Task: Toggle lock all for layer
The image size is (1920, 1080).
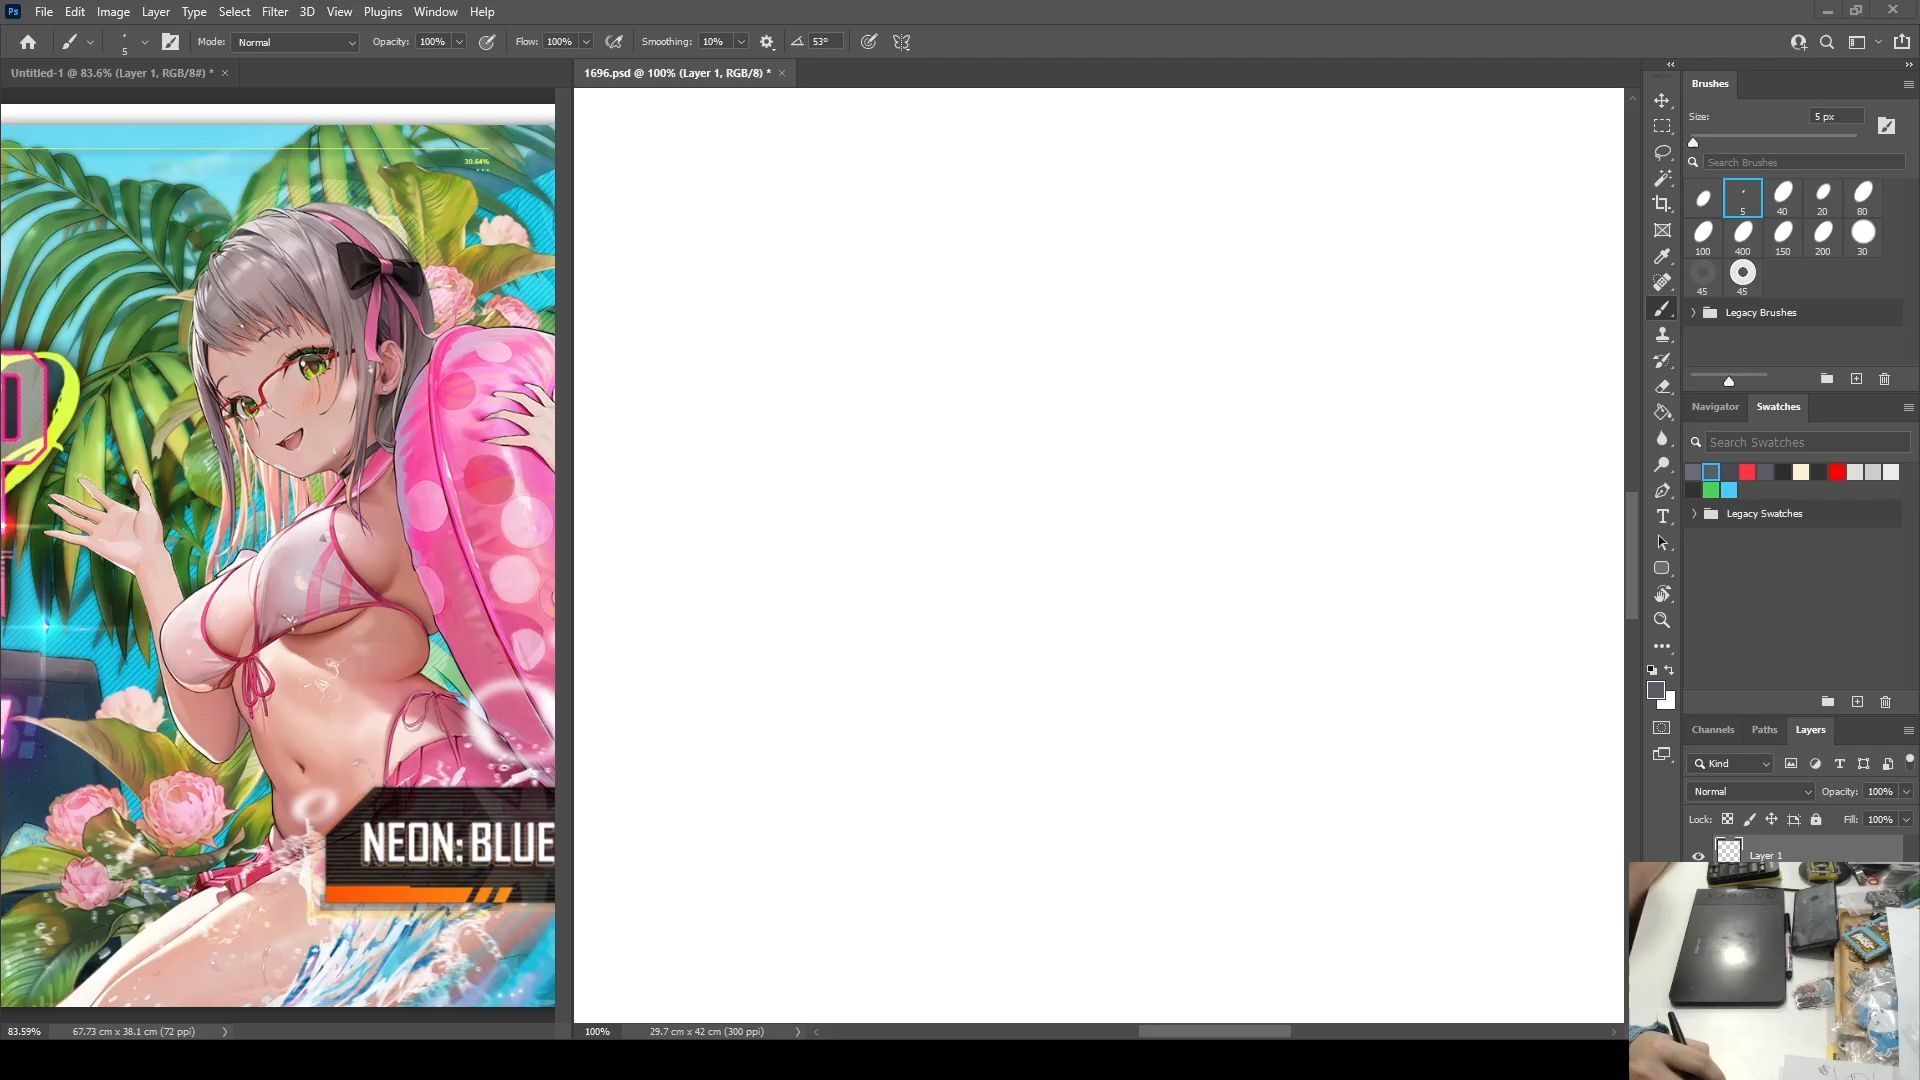Action: pos(1816,819)
